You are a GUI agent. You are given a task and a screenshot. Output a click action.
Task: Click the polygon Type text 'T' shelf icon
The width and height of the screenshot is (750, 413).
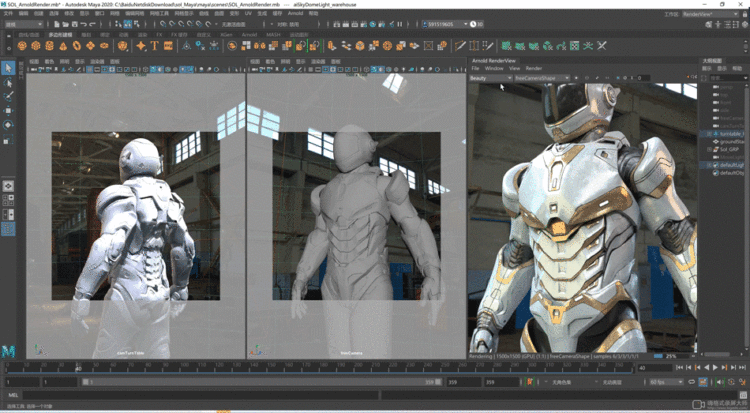pos(154,46)
